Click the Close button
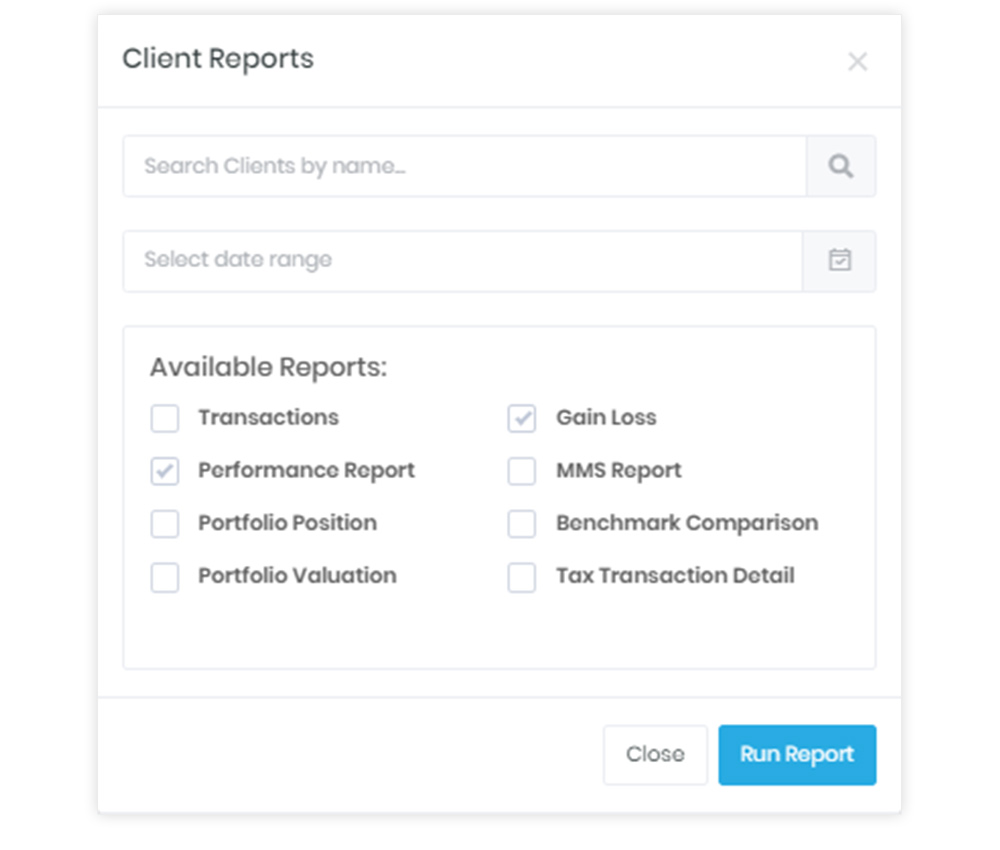Image resolution: width=1000 pixels, height=850 pixels. tap(655, 755)
